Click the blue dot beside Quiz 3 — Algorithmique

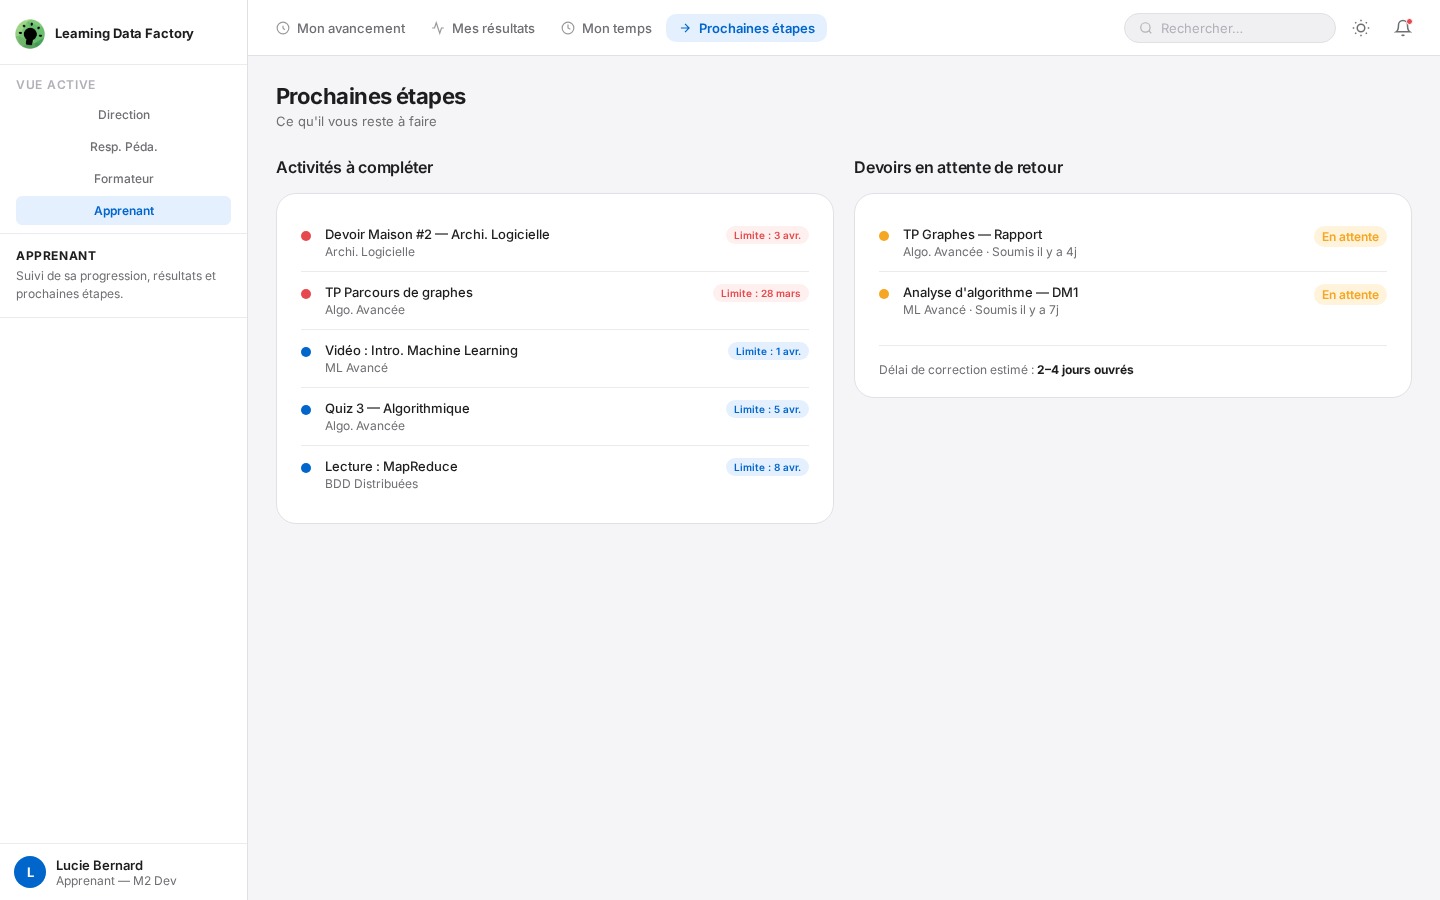point(306,410)
